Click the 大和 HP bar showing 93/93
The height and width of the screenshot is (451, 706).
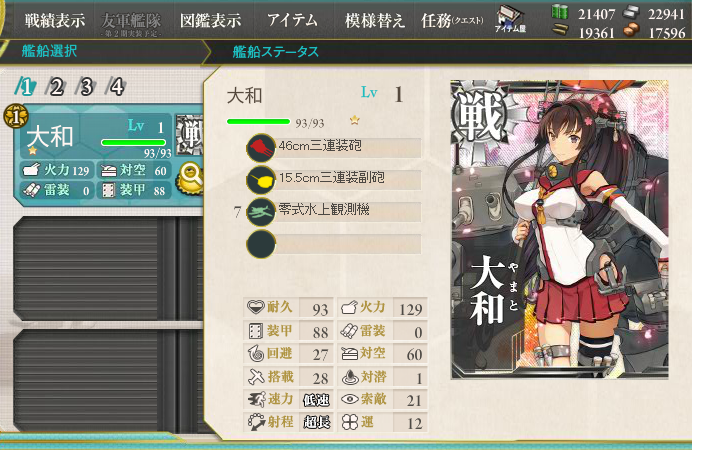258,122
